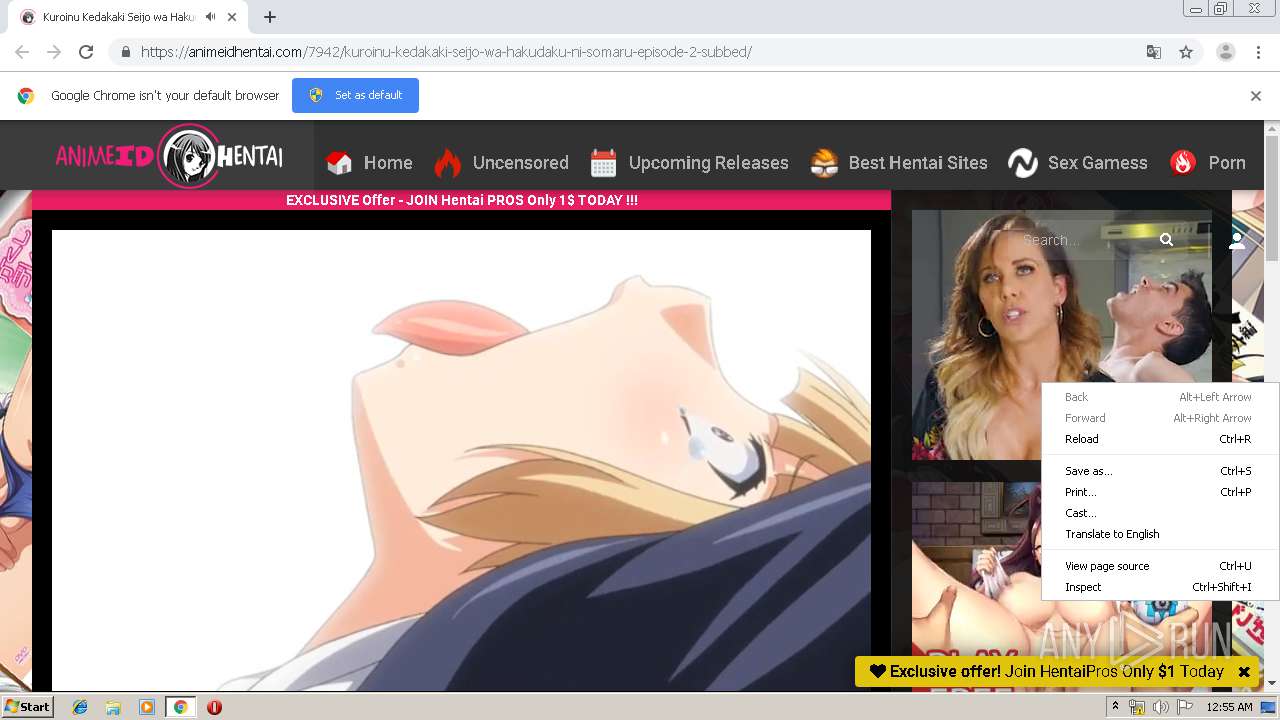Open the media player taskbar icon
This screenshot has height=720, width=1280.
point(147,707)
